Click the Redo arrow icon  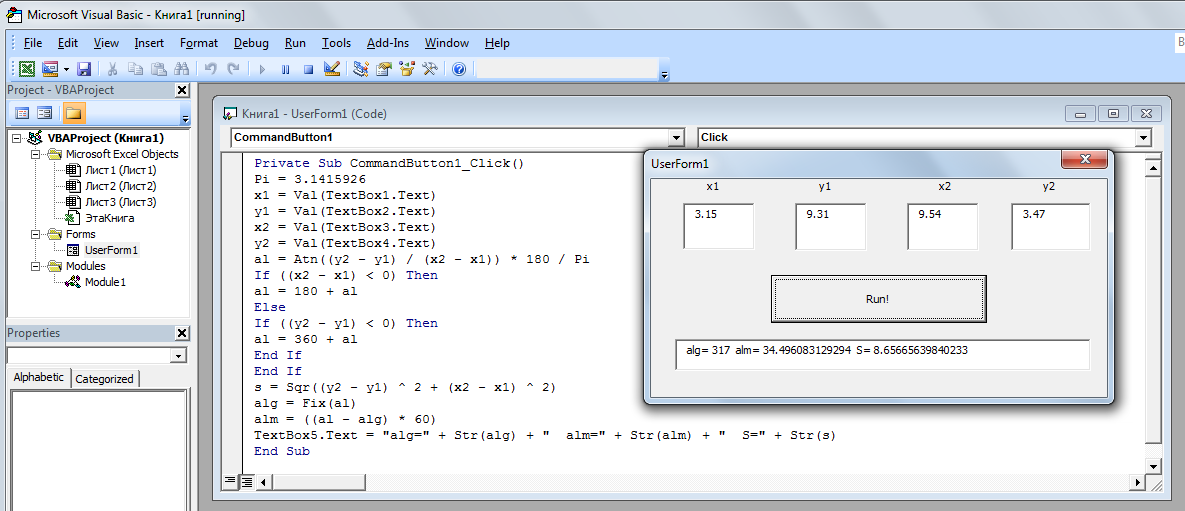click(x=234, y=70)
